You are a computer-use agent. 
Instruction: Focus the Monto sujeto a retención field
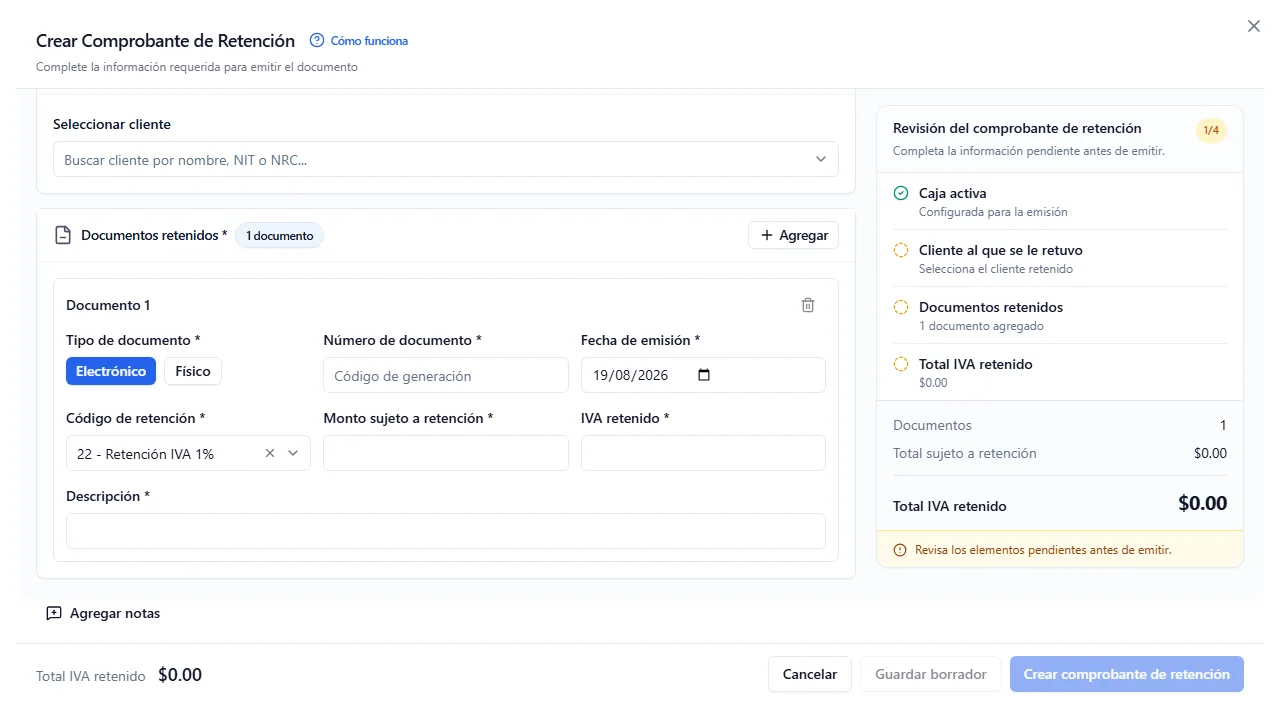point(446,453)
